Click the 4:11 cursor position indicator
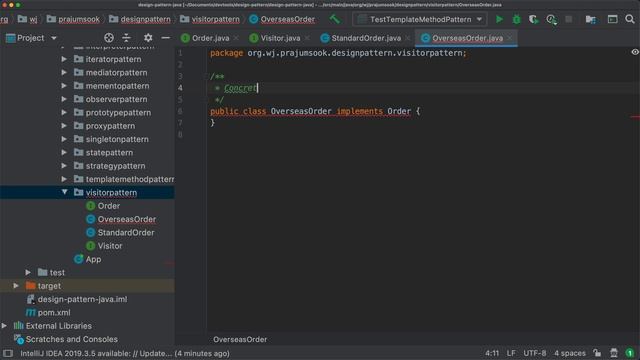This screenshot has height=360, width=640. tap(492, 353)
